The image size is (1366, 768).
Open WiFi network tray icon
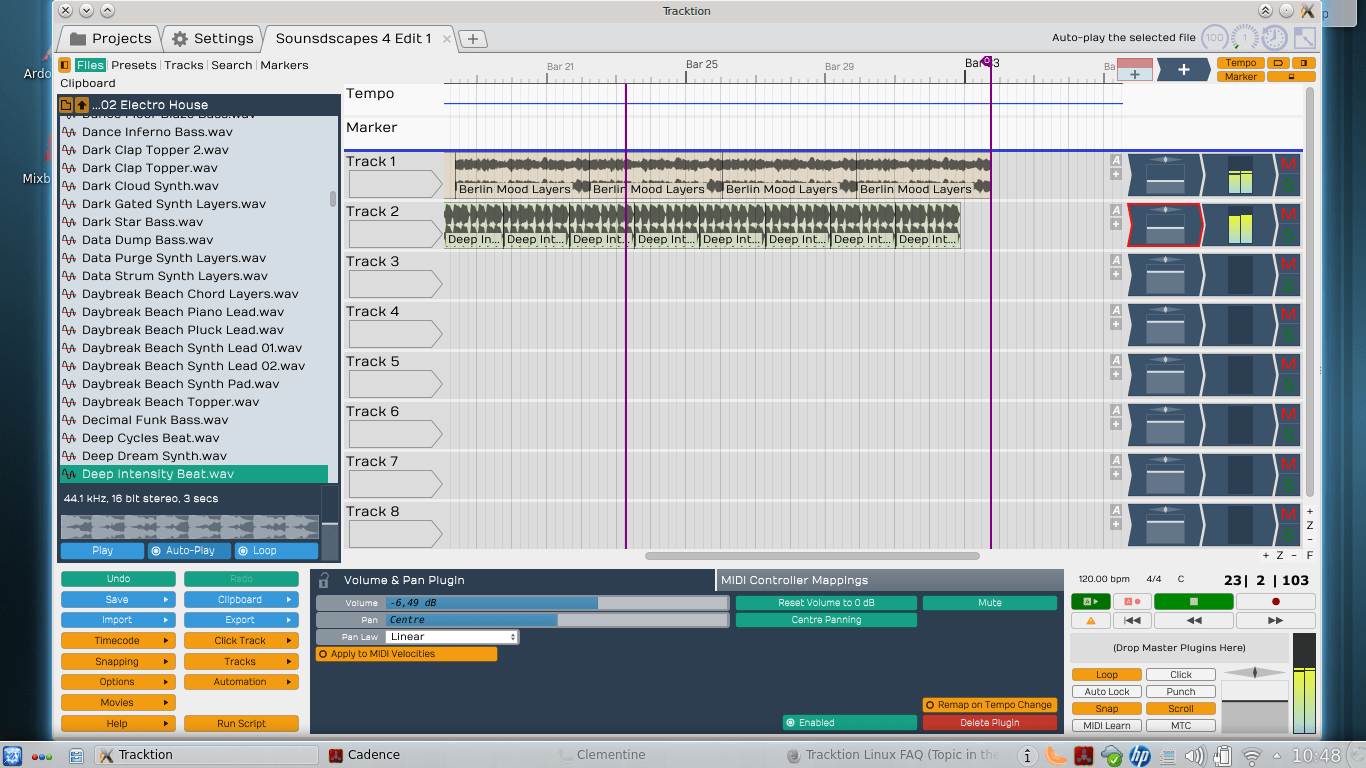pyautogui.click(x=1251, y=756)
